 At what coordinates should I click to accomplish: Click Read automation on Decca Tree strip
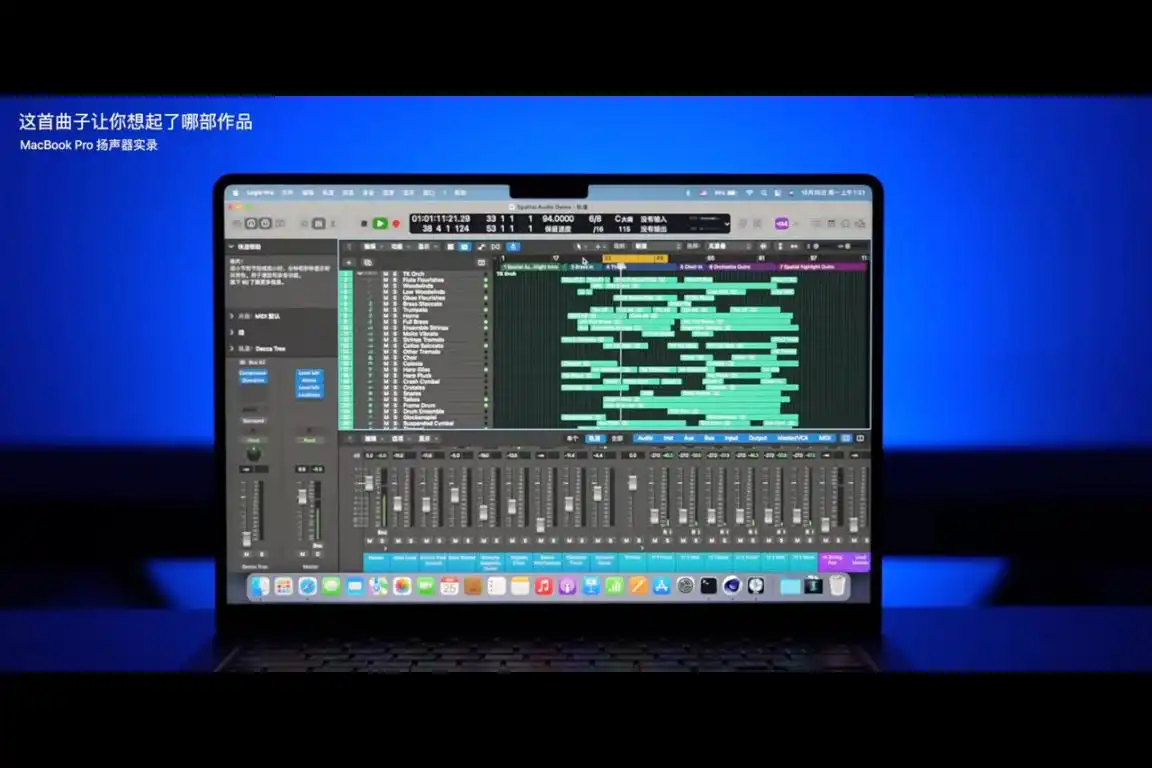[253, 440]
